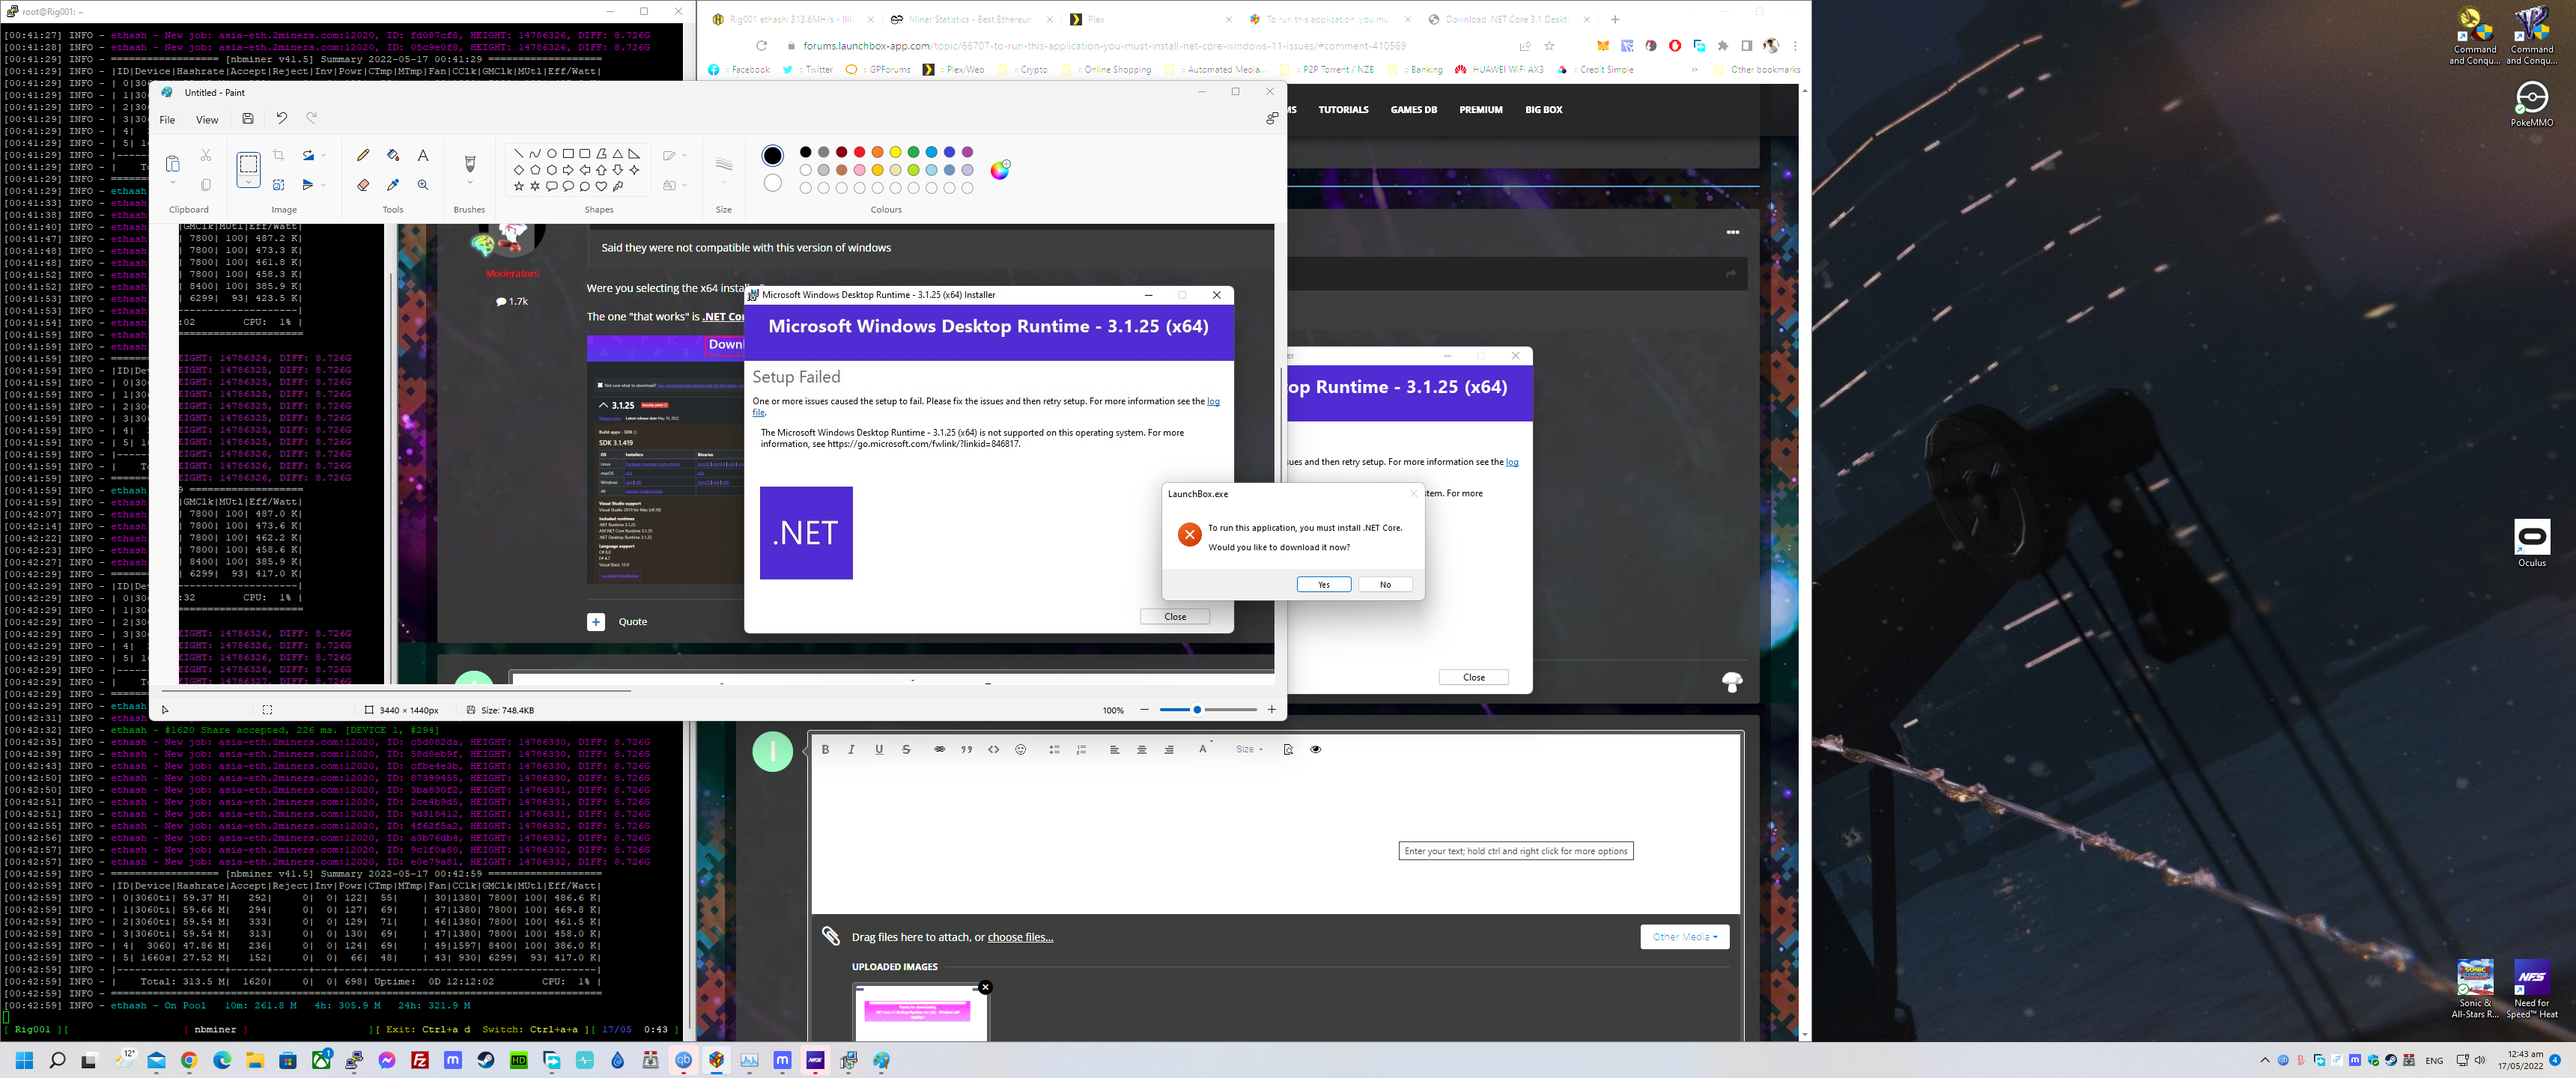
Task: Open the Chrome extensions puzzle icon
Action: click(1723, 46)
